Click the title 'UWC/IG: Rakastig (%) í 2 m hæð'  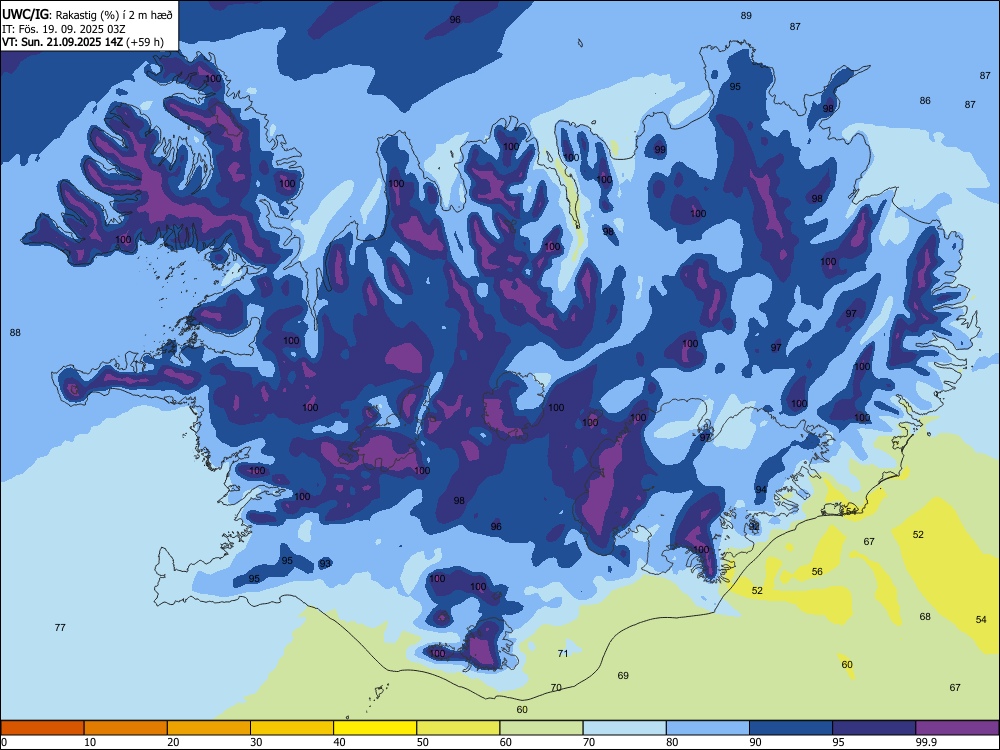pos(87,14)
